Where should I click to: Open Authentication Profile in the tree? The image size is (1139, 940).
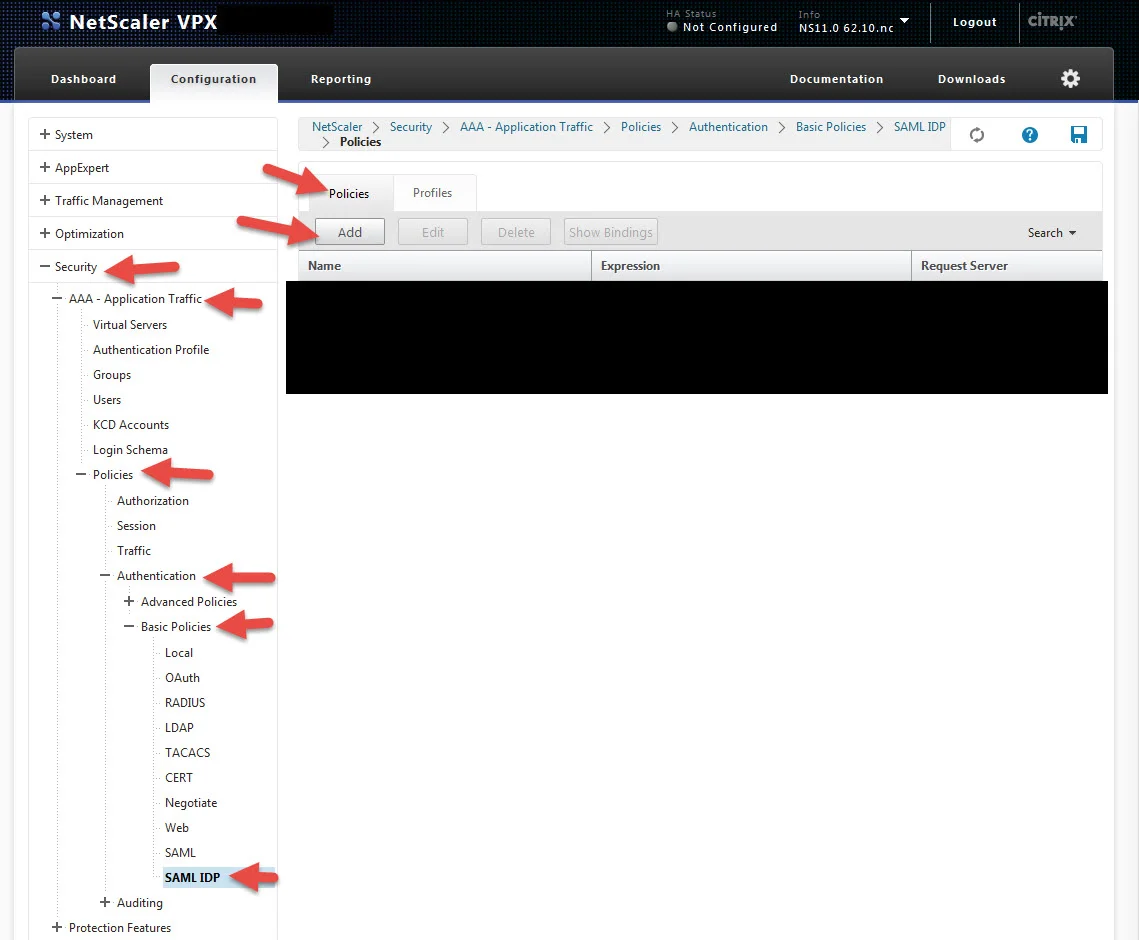coord(151,349)
